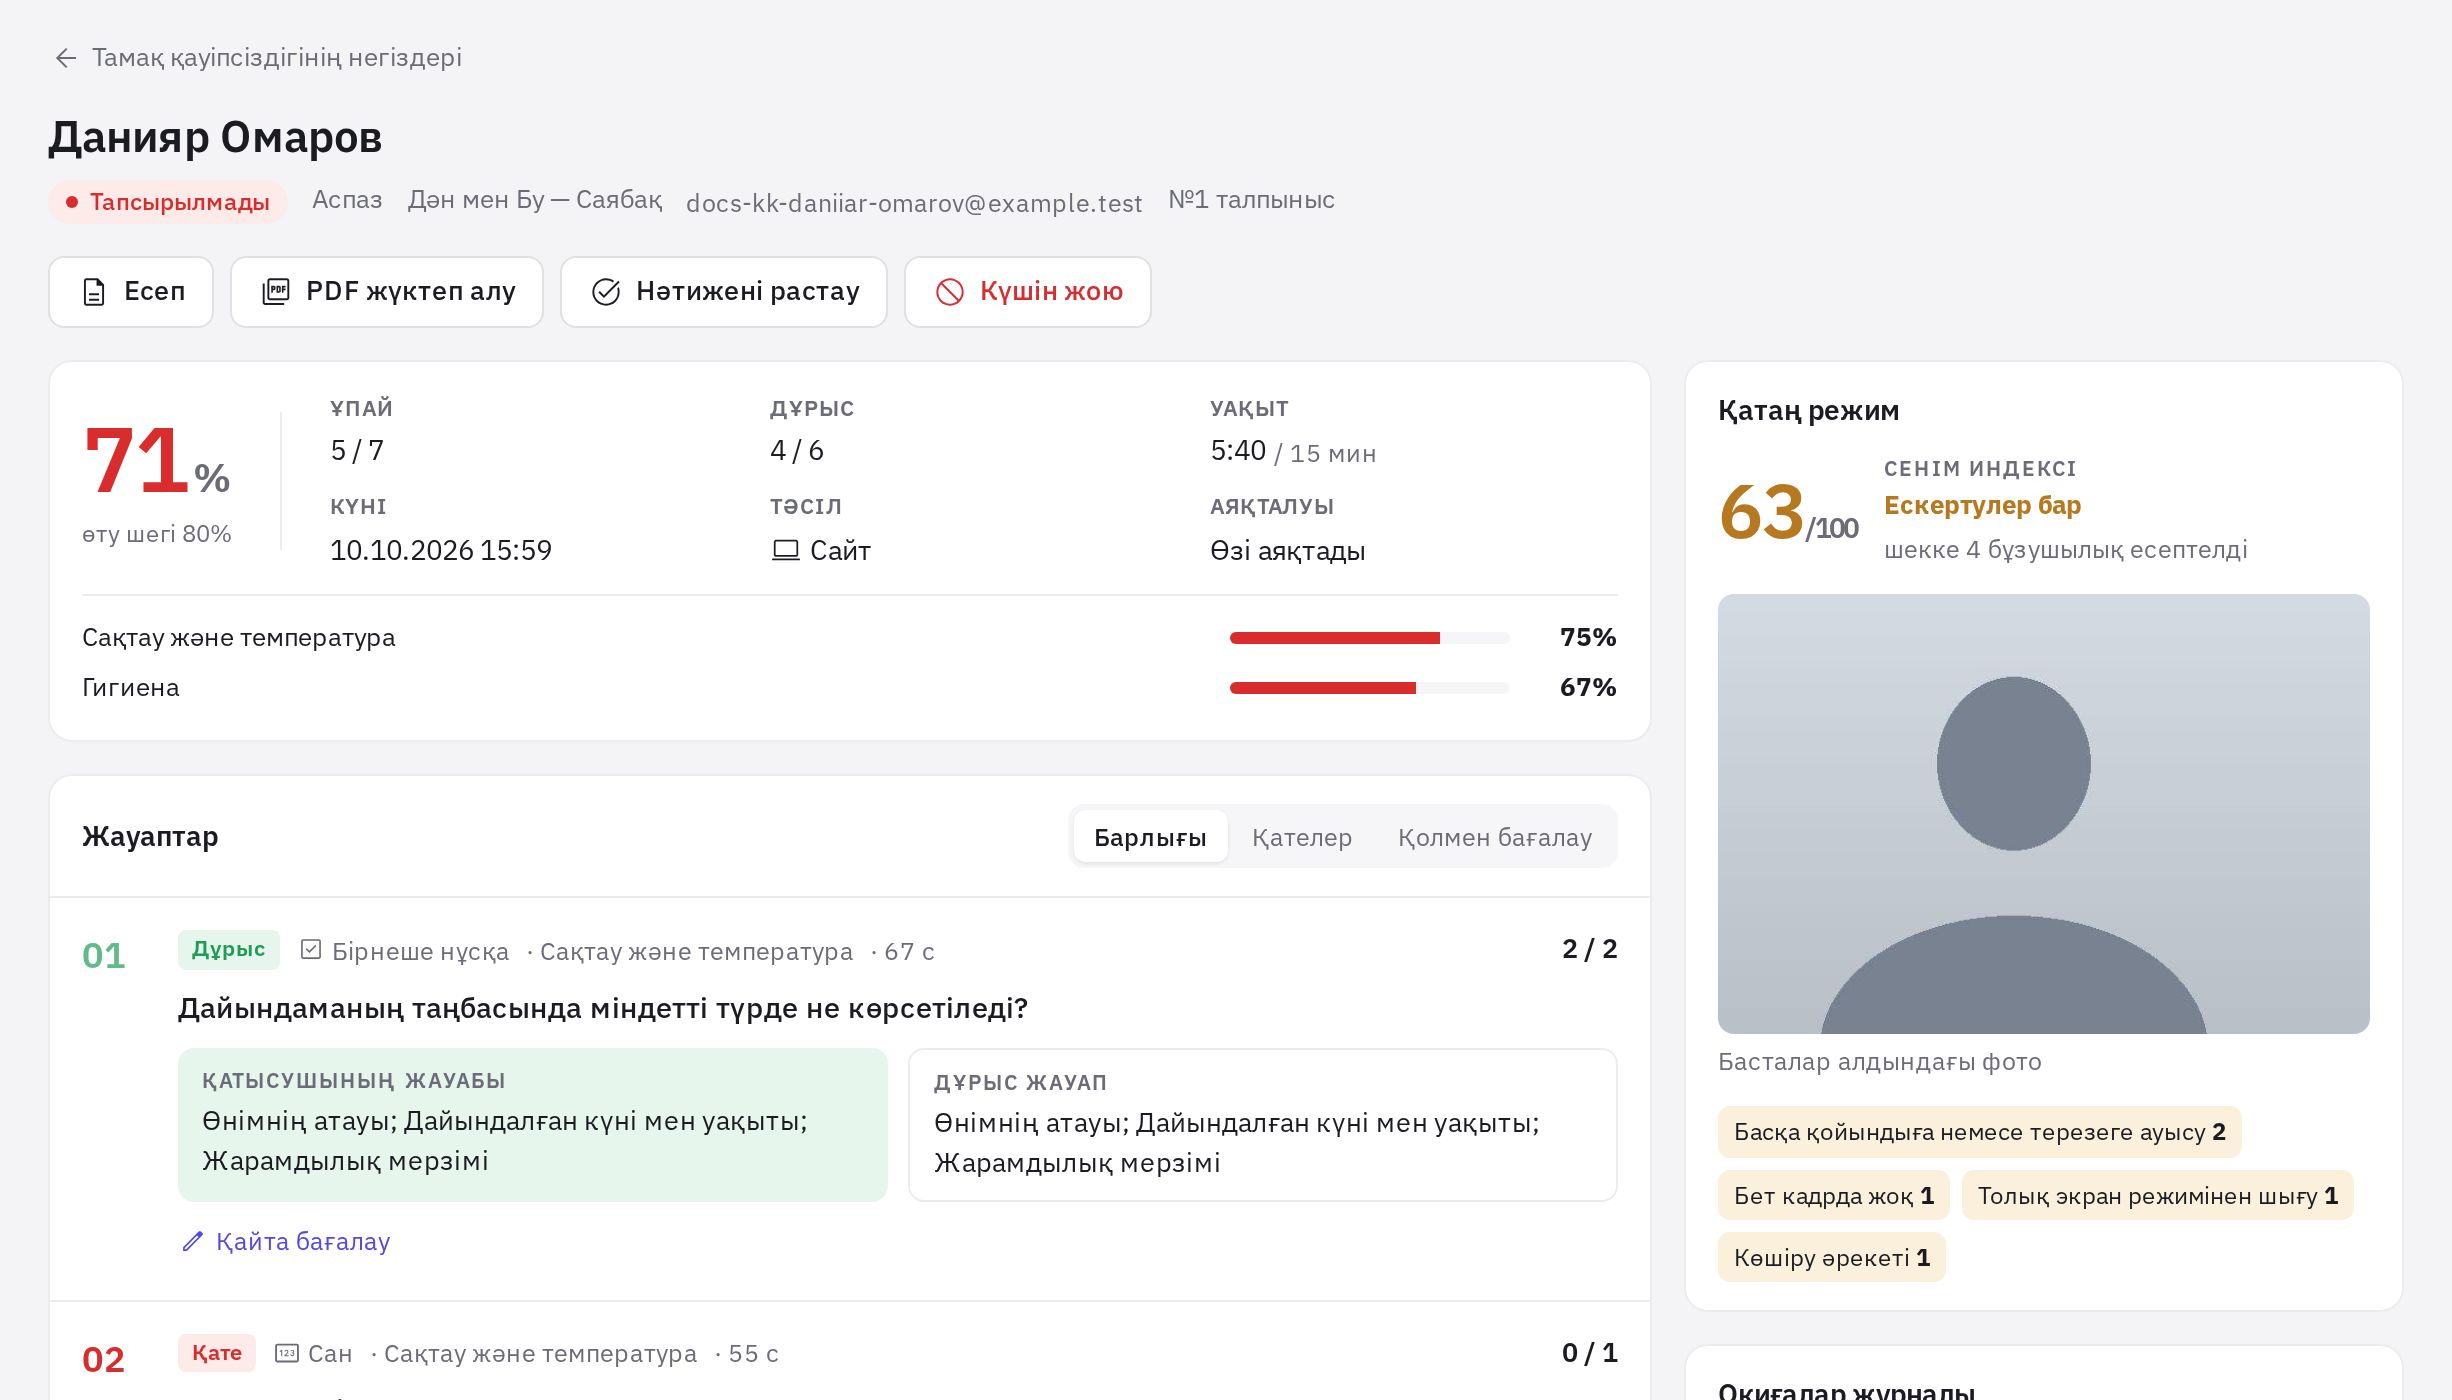This screenshot has height=1400, width=2452.
Task: Click the Бет кадрда жоқ chip
Action: [x=1834, y=1196]
